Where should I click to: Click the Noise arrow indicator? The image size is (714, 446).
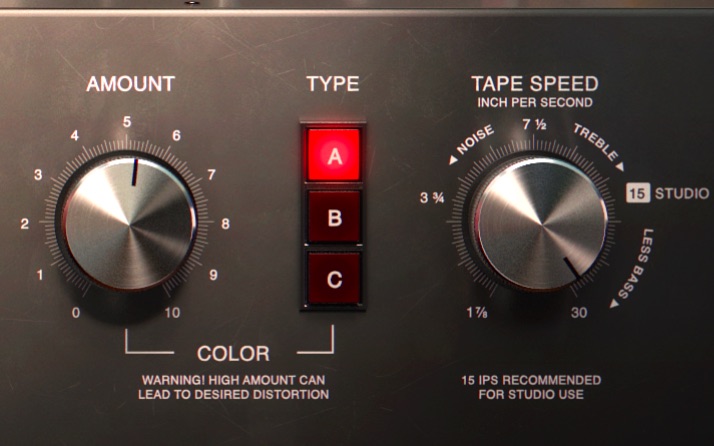(x=453, y=160)
